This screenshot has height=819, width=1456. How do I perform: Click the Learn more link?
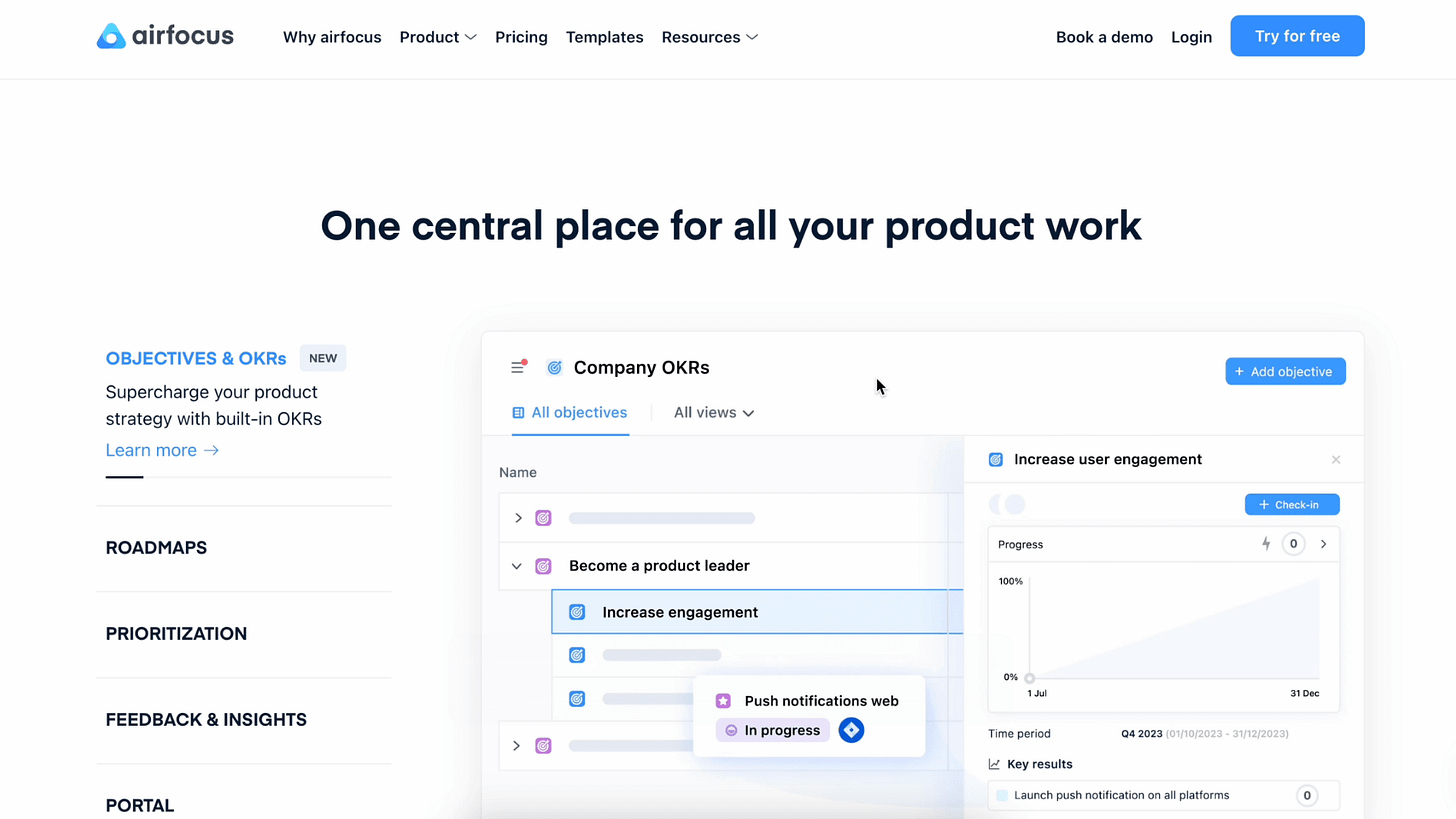pyautogui.click(x=162, y=450)
